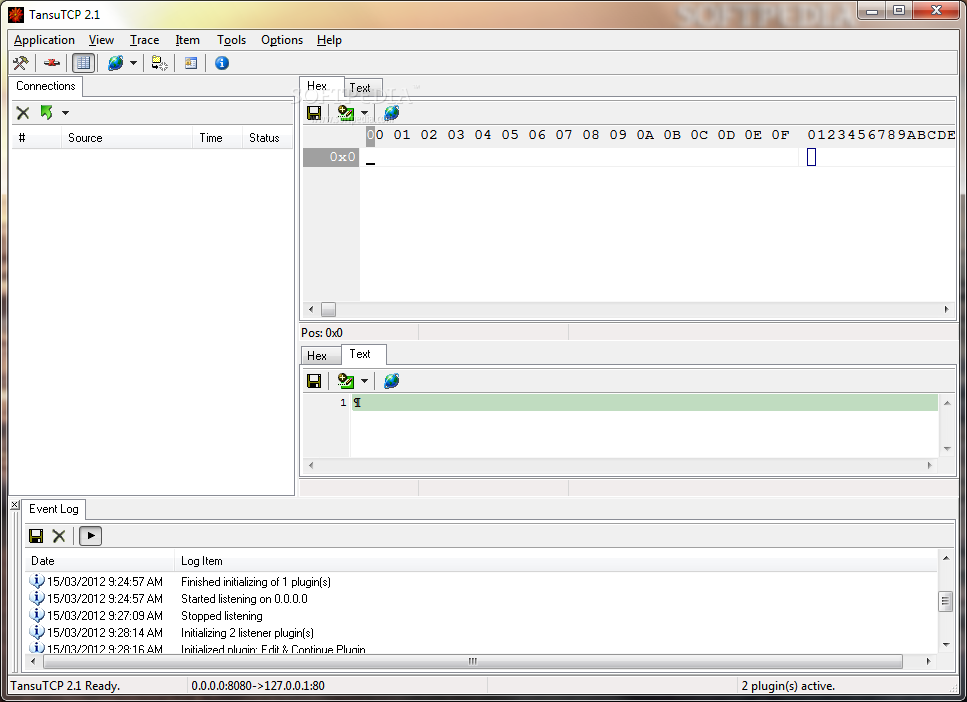Sort connections by Source column header
The width and height of the screenshot is (967, 702).
click(x=126, y=138)
